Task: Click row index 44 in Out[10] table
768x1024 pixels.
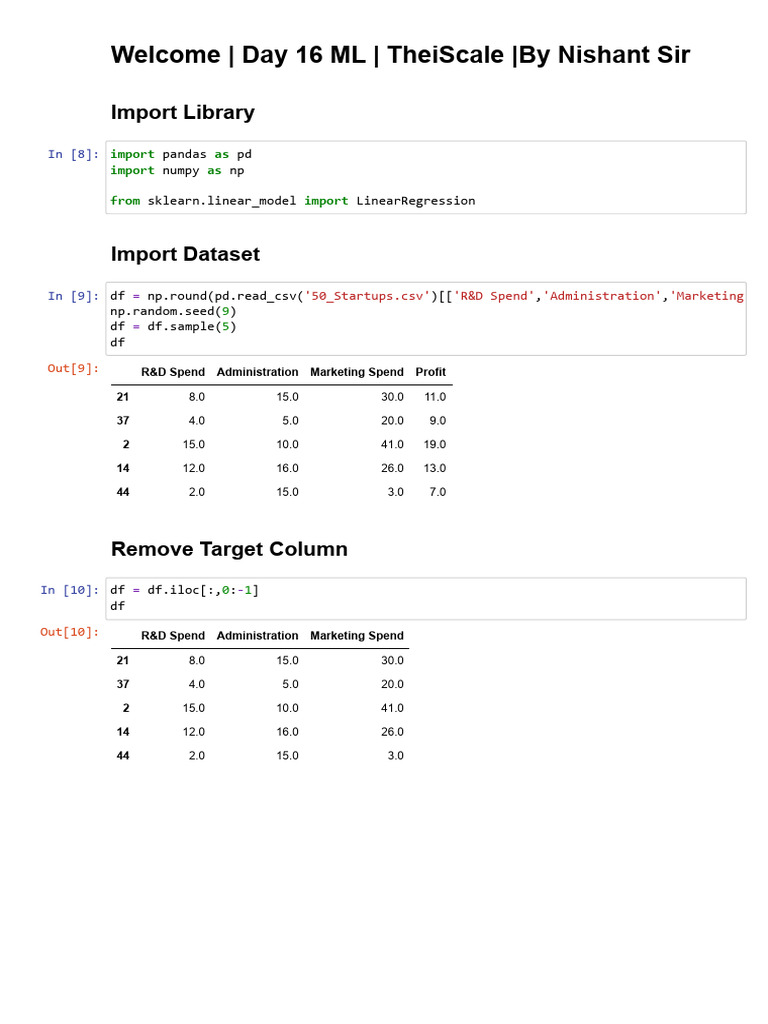Action: (x=123, y=756)
